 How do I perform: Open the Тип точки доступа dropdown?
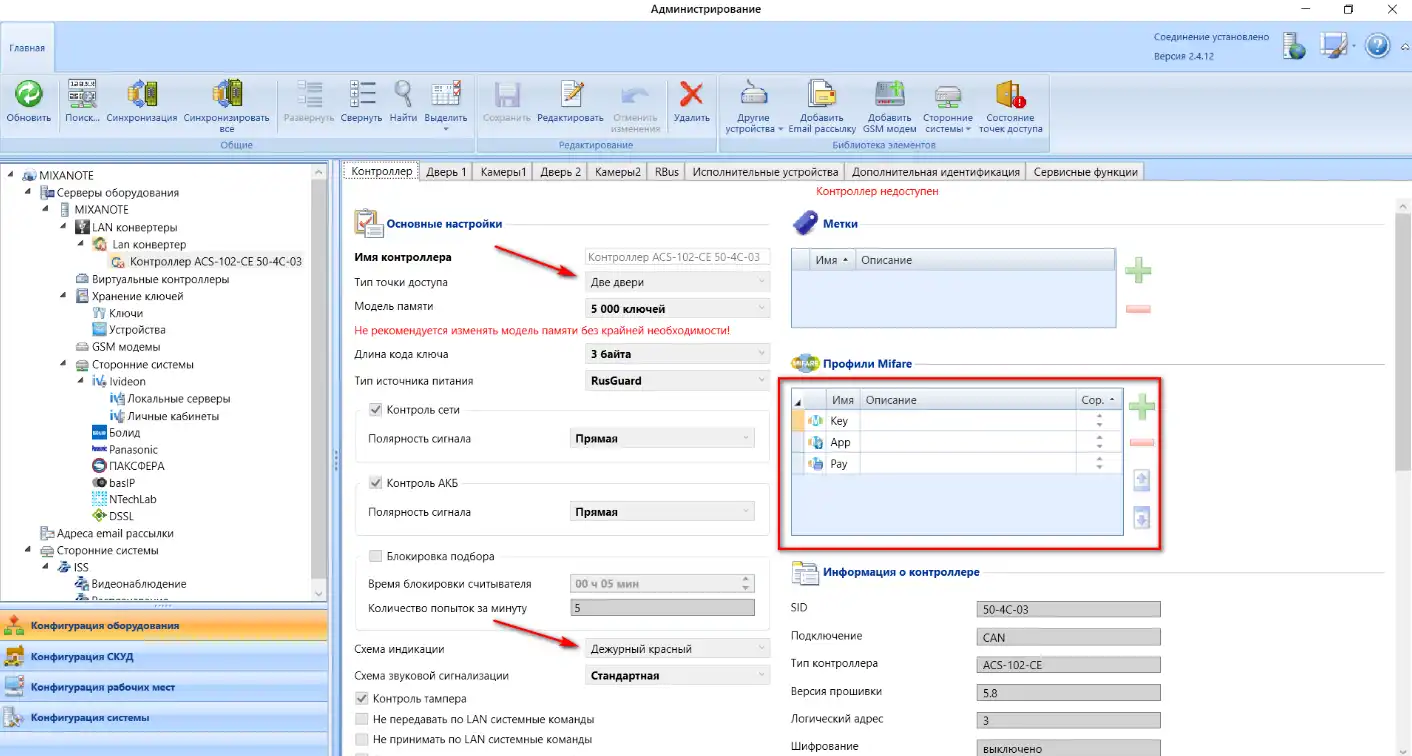coord(676,282)
